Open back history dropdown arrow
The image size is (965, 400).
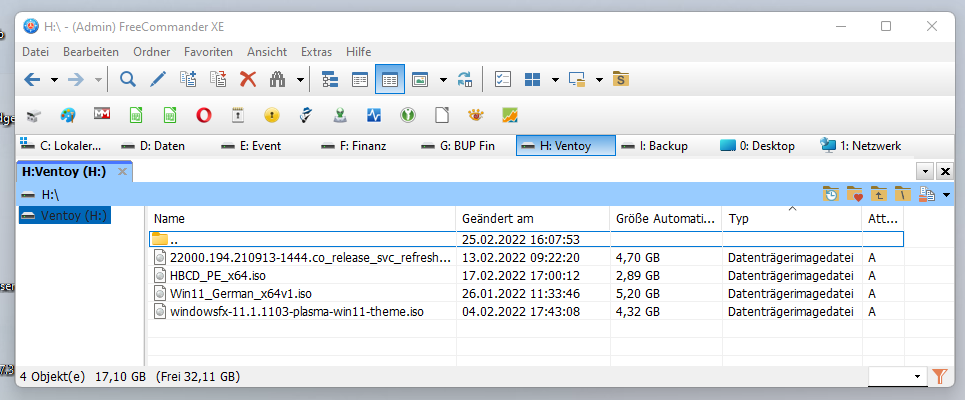(x=54, y=80)
